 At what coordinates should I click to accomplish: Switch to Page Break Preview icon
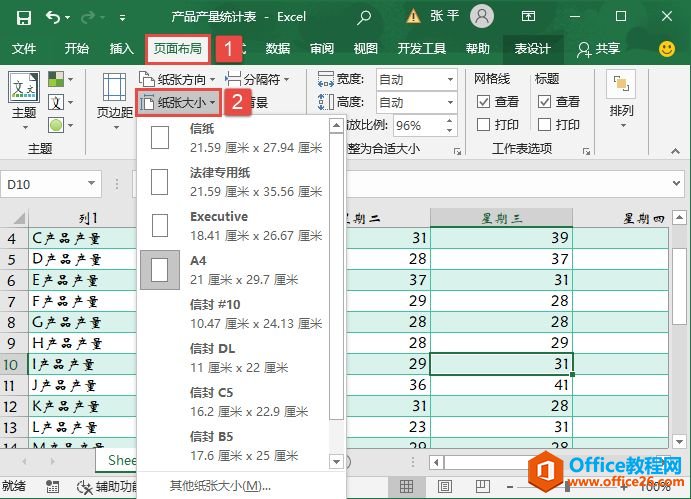coord(483,486)
